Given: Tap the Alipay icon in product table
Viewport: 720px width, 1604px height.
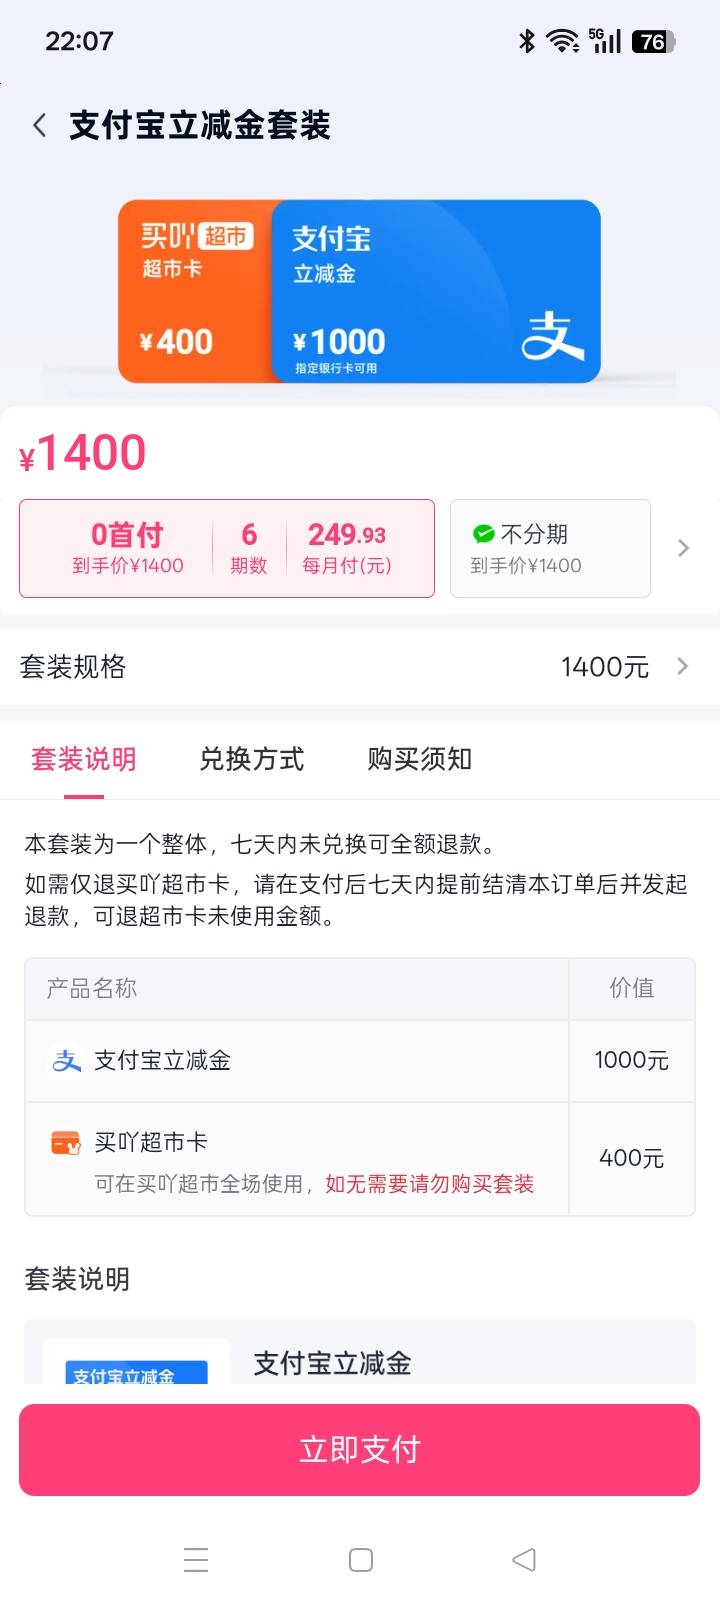Looking at the screenshot, I should [x=66, y=1061].
